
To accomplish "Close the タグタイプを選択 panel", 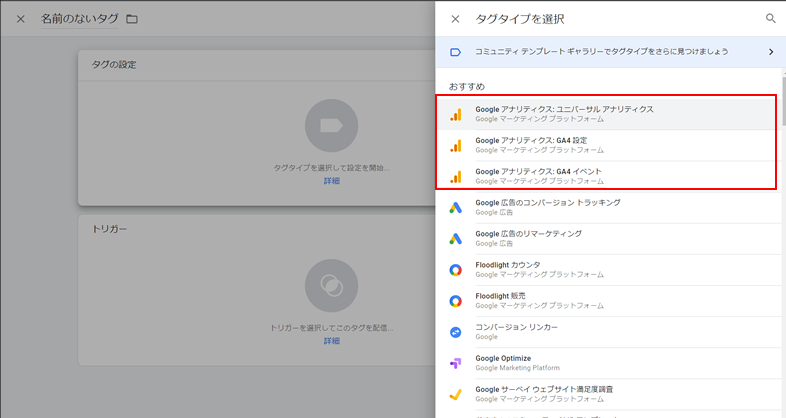I will [x=455, y=19].
